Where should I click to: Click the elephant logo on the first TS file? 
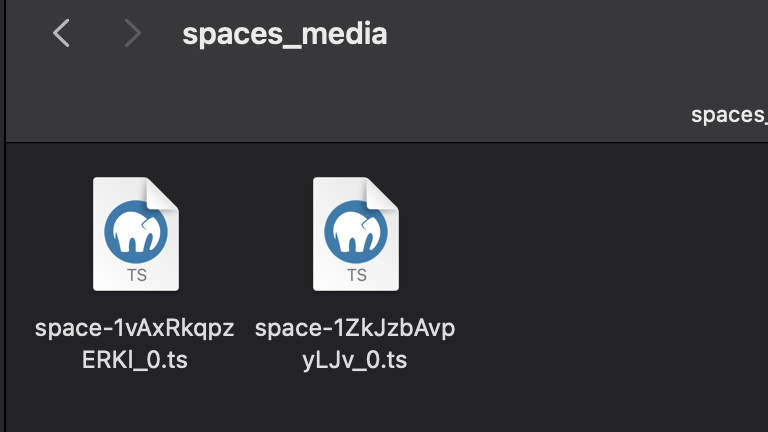click(136, 232)
